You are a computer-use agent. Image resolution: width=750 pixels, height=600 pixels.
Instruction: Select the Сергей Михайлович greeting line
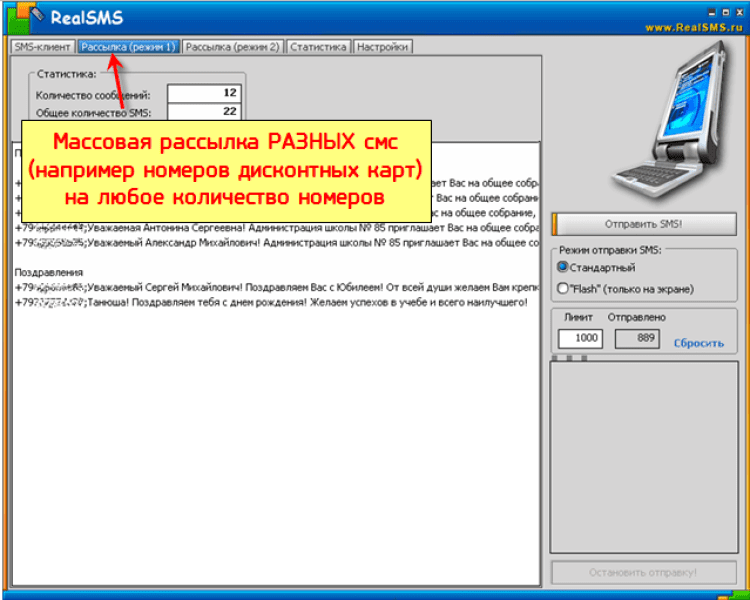[276, 288]
